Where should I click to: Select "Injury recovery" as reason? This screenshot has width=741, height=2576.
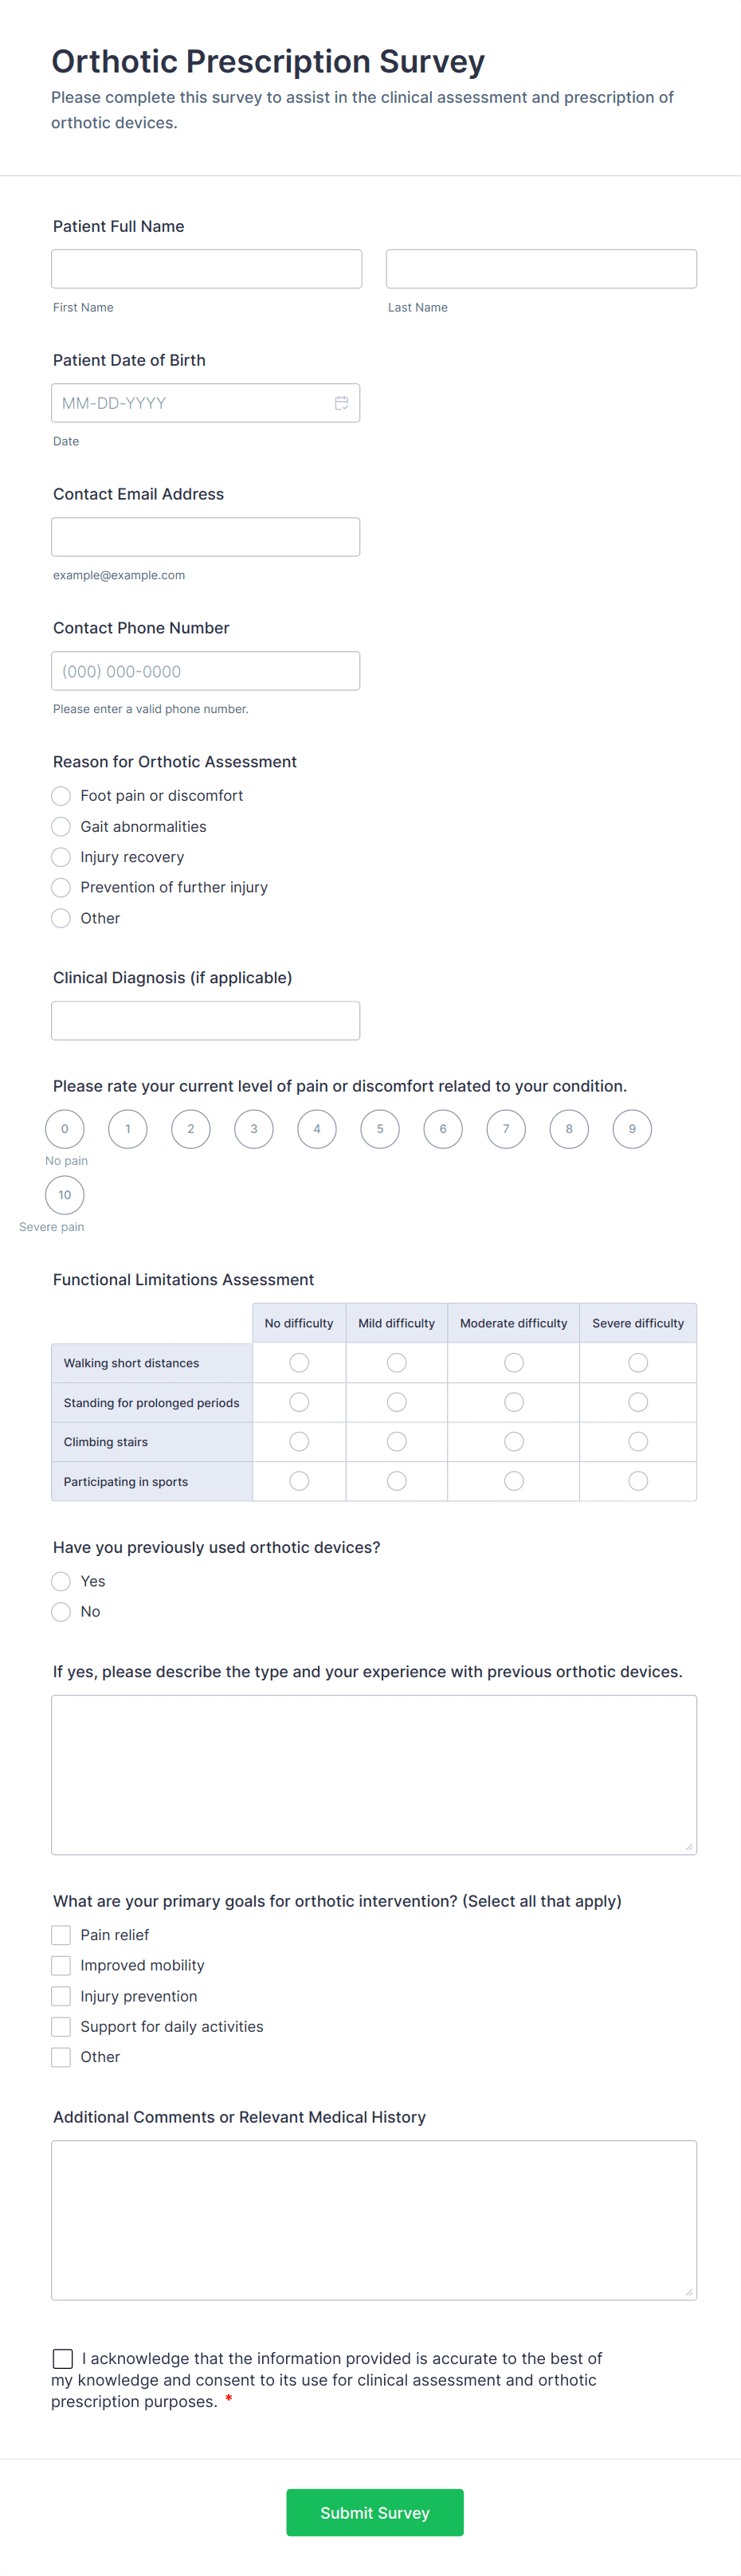(60, 857)
